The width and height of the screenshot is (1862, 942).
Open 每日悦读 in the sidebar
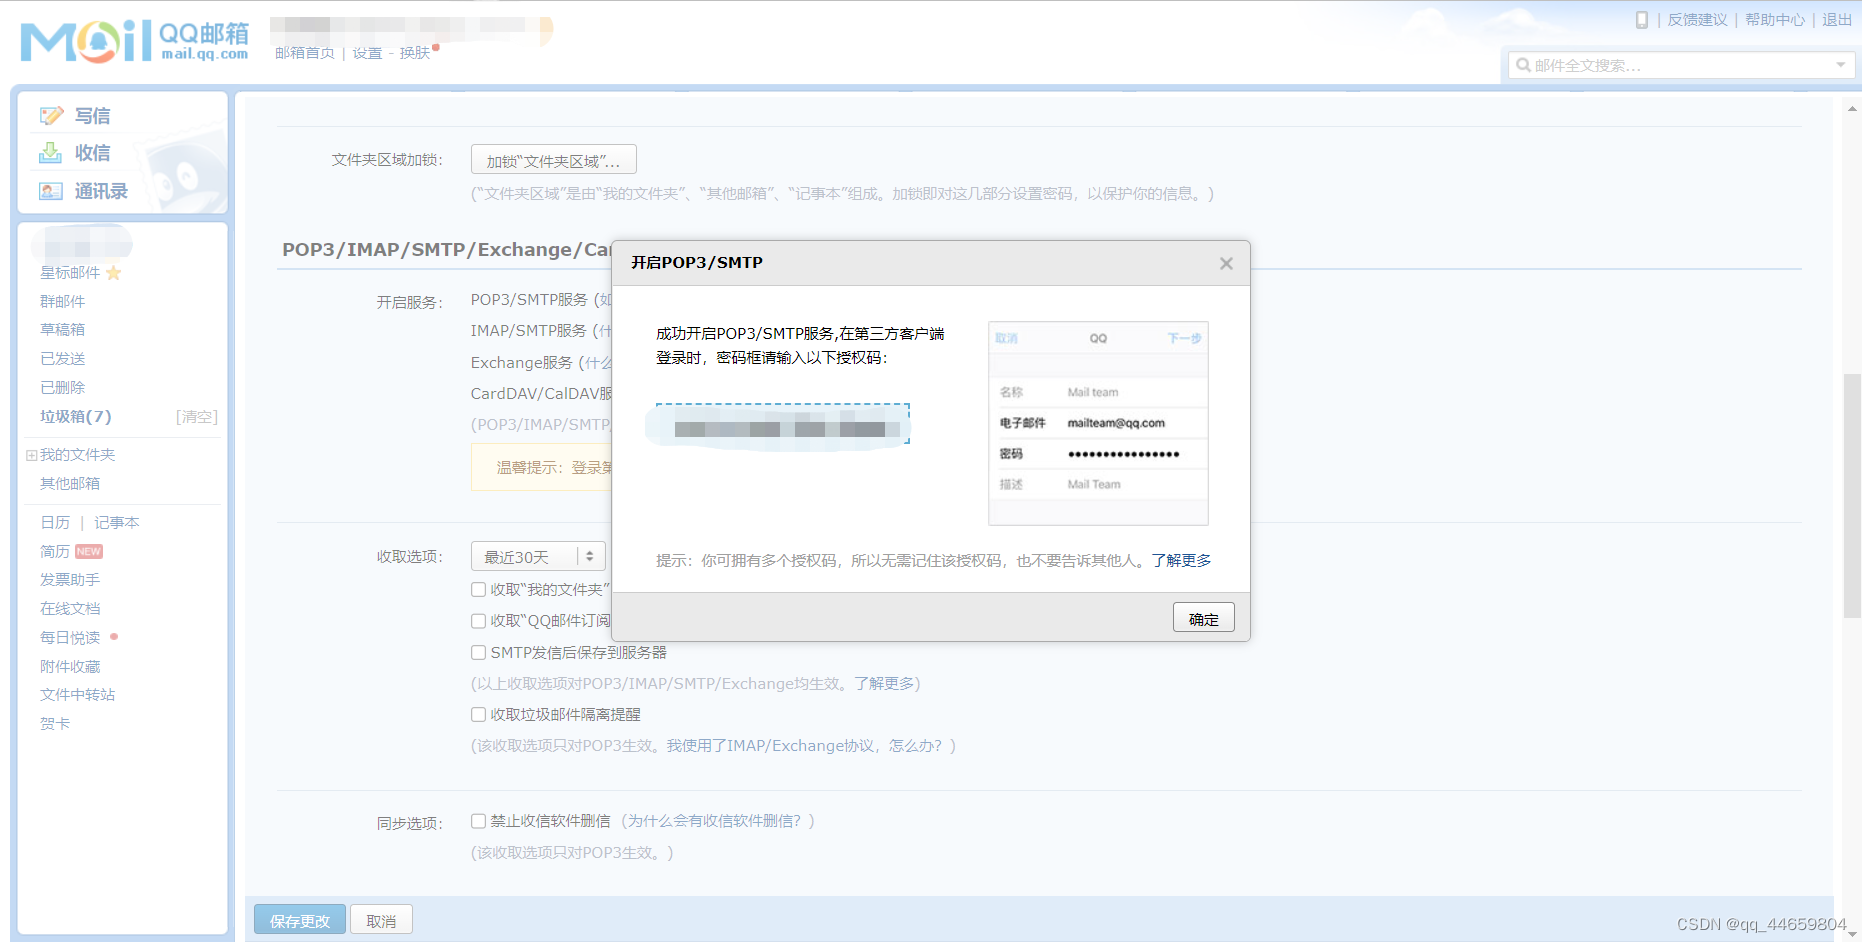[x=70, y=638]
